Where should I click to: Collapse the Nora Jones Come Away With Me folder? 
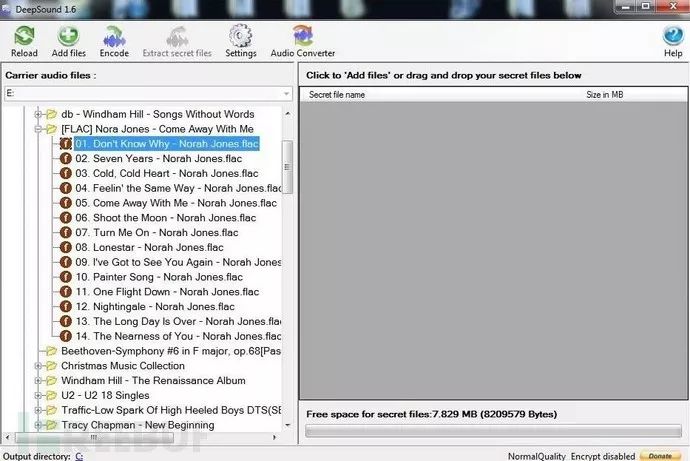pyautogui.click(x=38, y=129)
